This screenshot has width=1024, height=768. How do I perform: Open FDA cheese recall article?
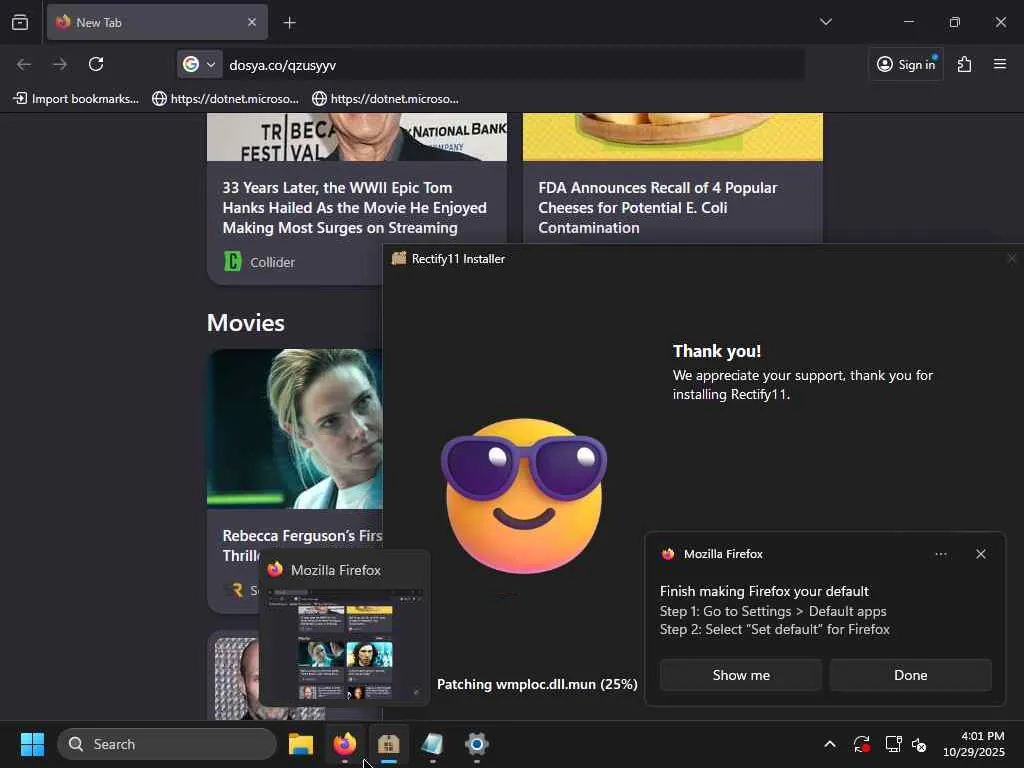point(658,208)
